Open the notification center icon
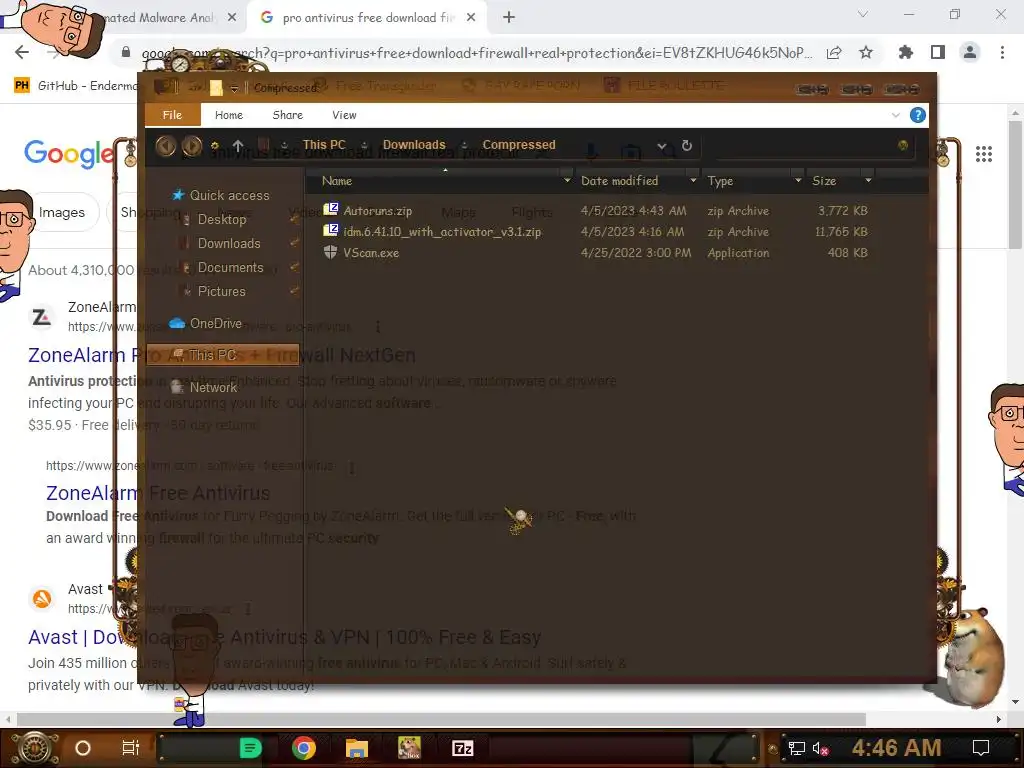This screenshot has width=1024, height=768. click(x=981, y=748)
